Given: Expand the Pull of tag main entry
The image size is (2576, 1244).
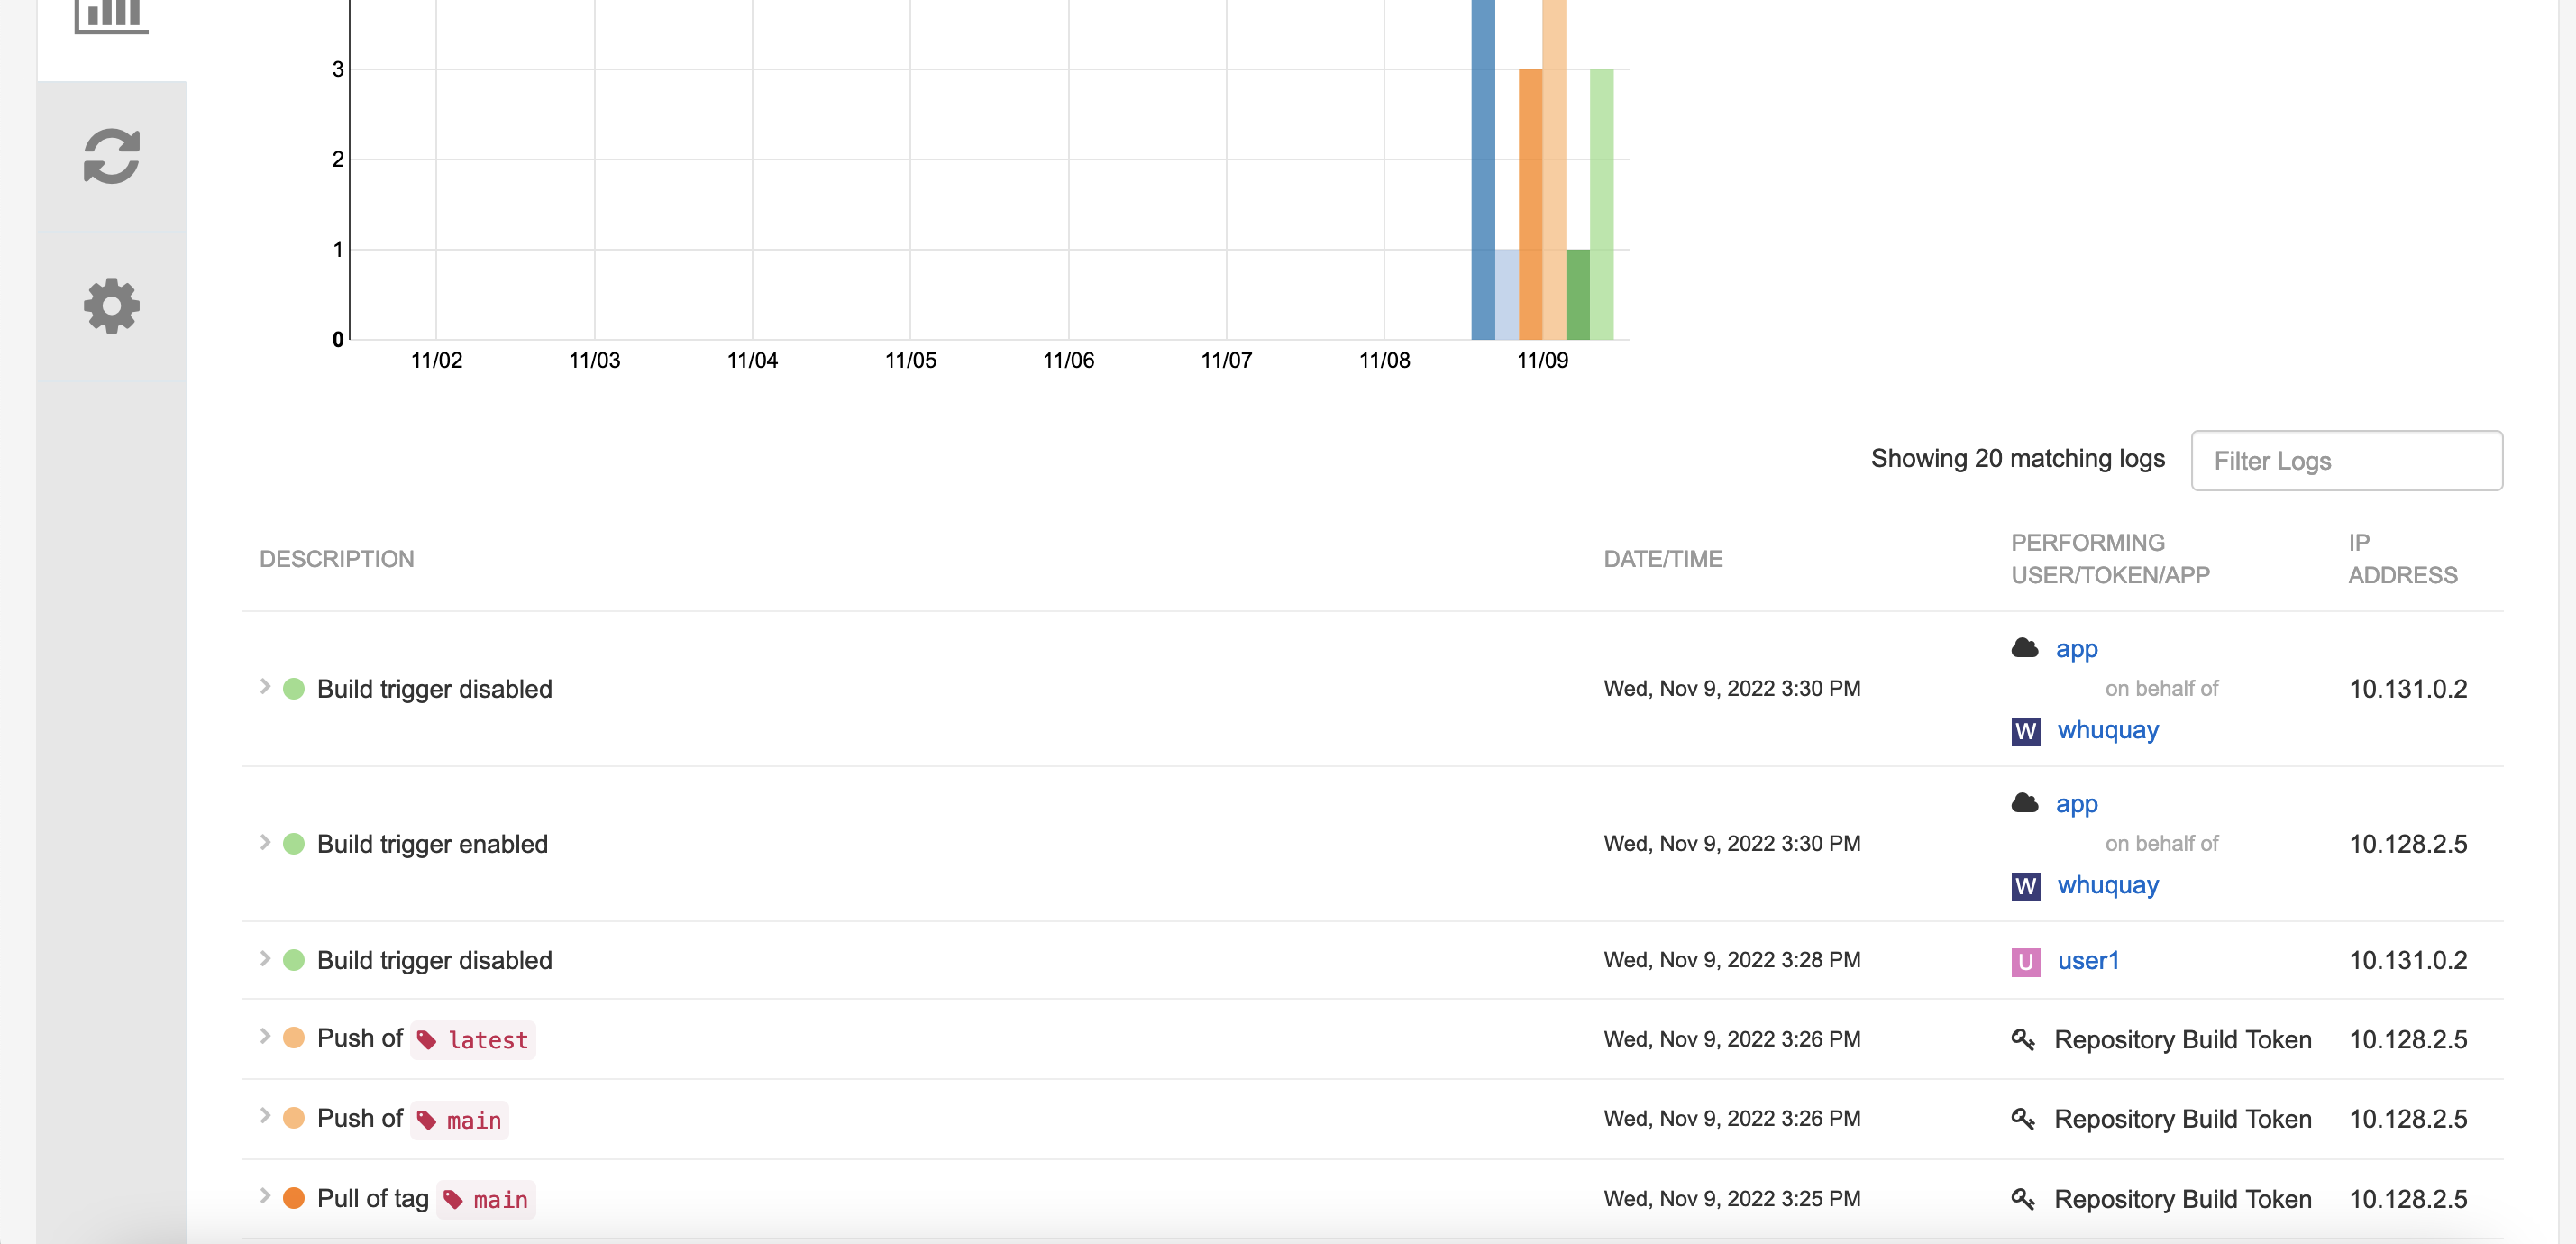Looking at the screenshot, I should [265, 1196].
